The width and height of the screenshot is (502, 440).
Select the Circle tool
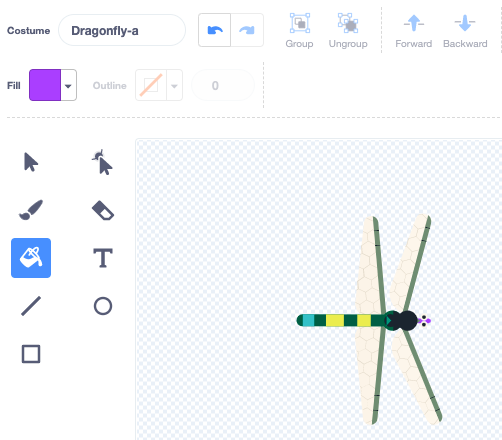[103, 306]
